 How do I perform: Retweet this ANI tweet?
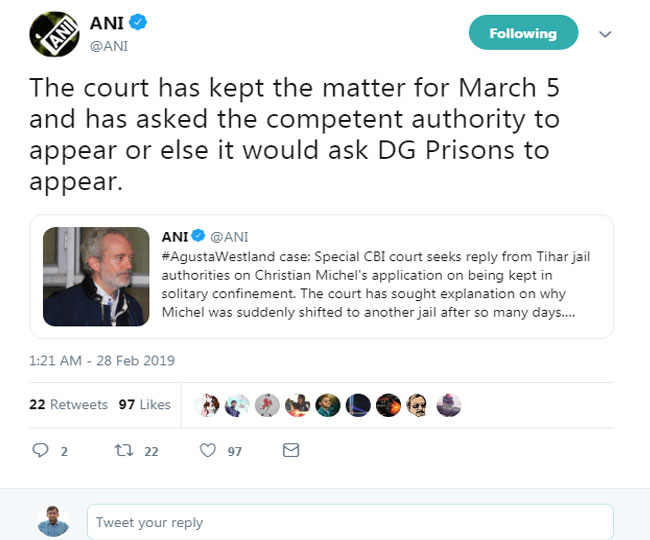(123, 451)
